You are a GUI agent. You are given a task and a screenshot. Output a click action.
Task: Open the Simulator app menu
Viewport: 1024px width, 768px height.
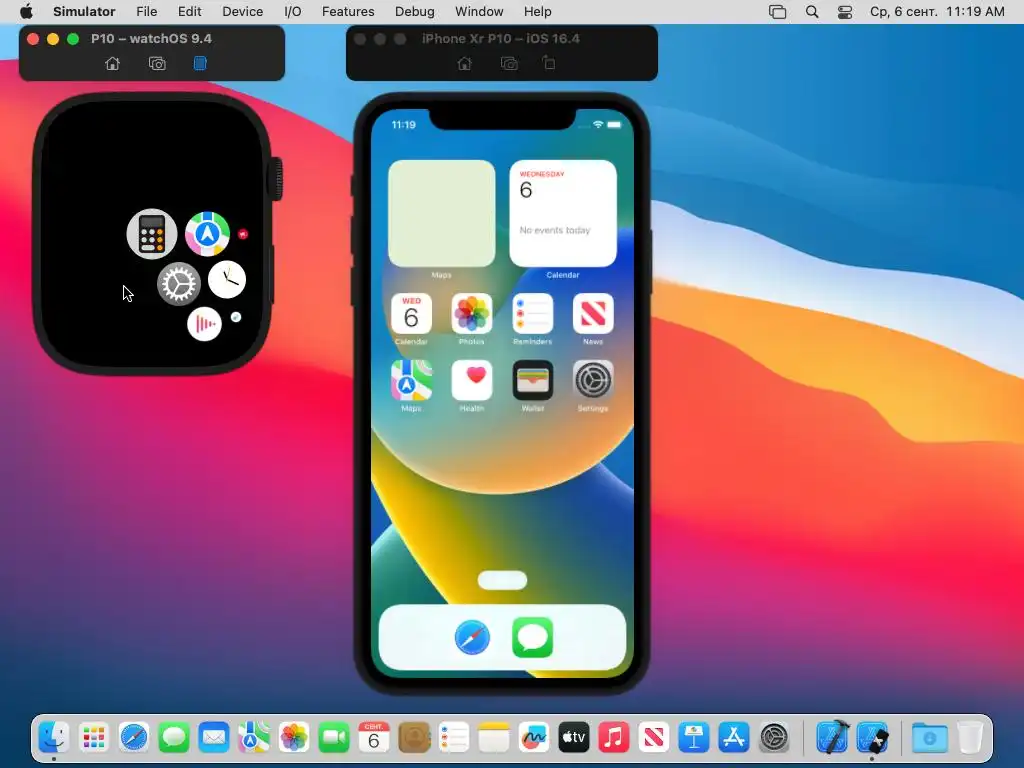pyautogui.click(x=84, y=12)
